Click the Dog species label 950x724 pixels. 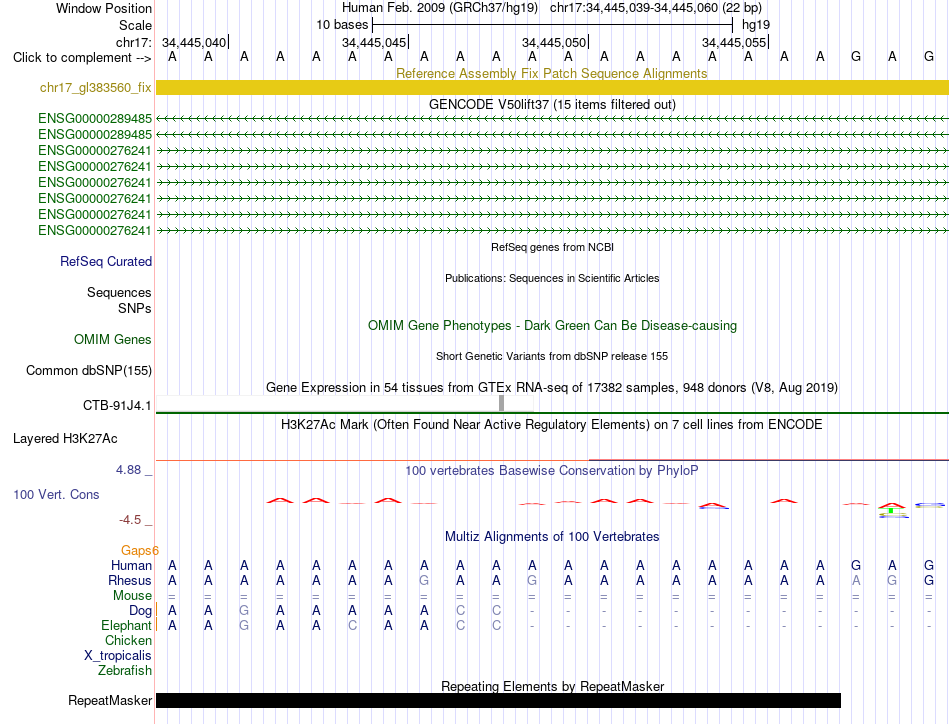point(140,611)
